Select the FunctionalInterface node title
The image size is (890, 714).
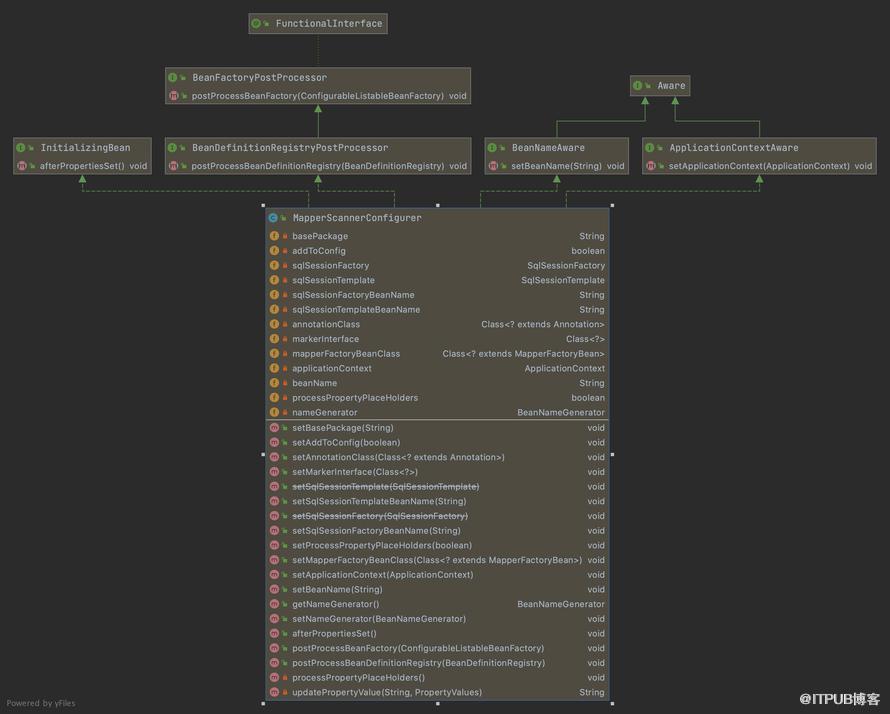click(329, 23)
